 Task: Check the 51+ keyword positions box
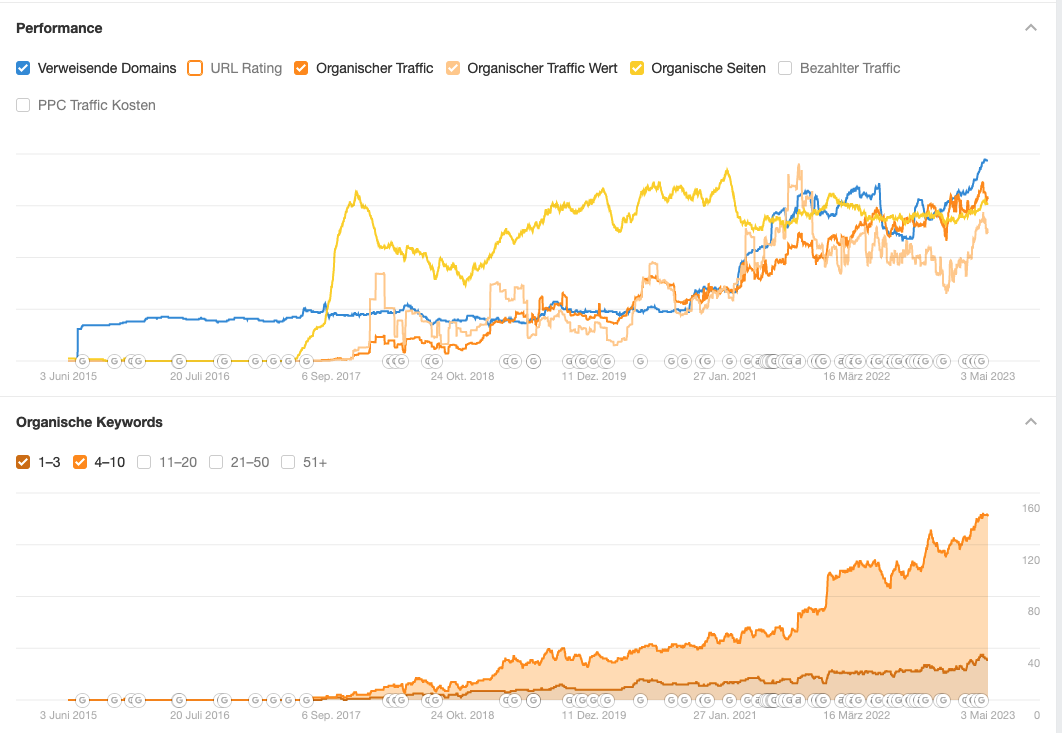(x=288, y=462)
